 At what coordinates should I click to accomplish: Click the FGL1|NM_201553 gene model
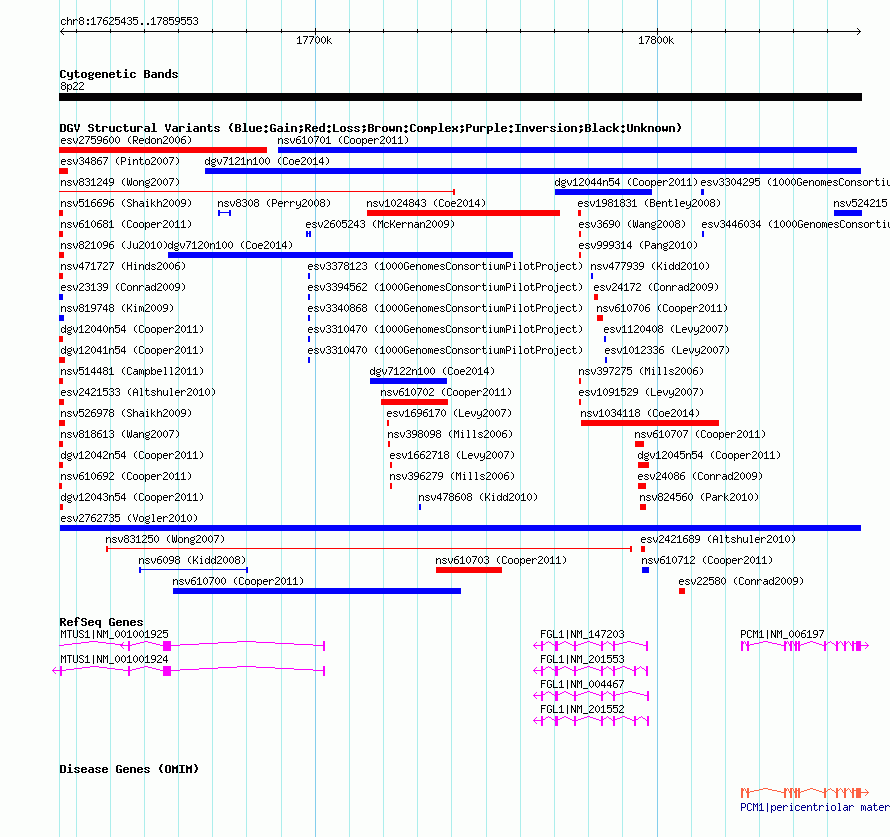[x=591, y=671]
